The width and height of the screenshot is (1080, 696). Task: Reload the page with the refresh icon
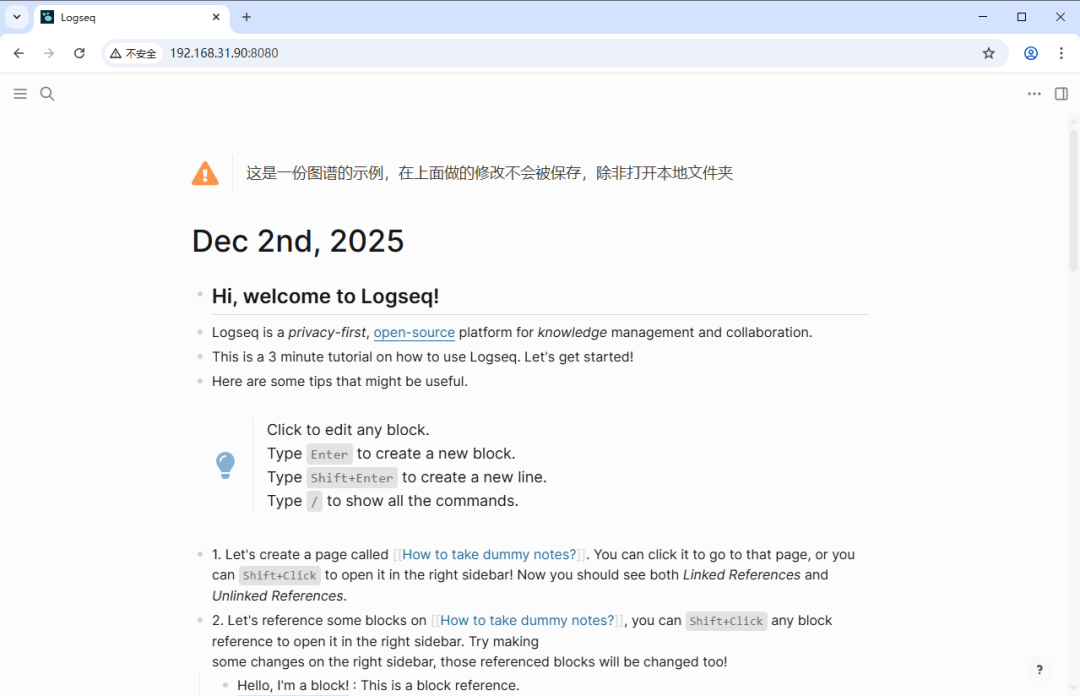click(79, 53)
